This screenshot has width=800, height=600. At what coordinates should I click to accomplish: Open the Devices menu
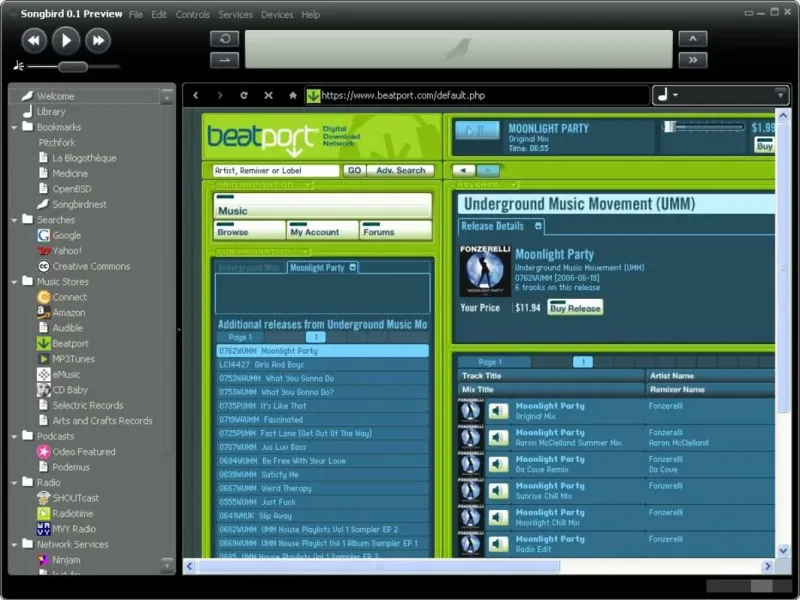277,15
